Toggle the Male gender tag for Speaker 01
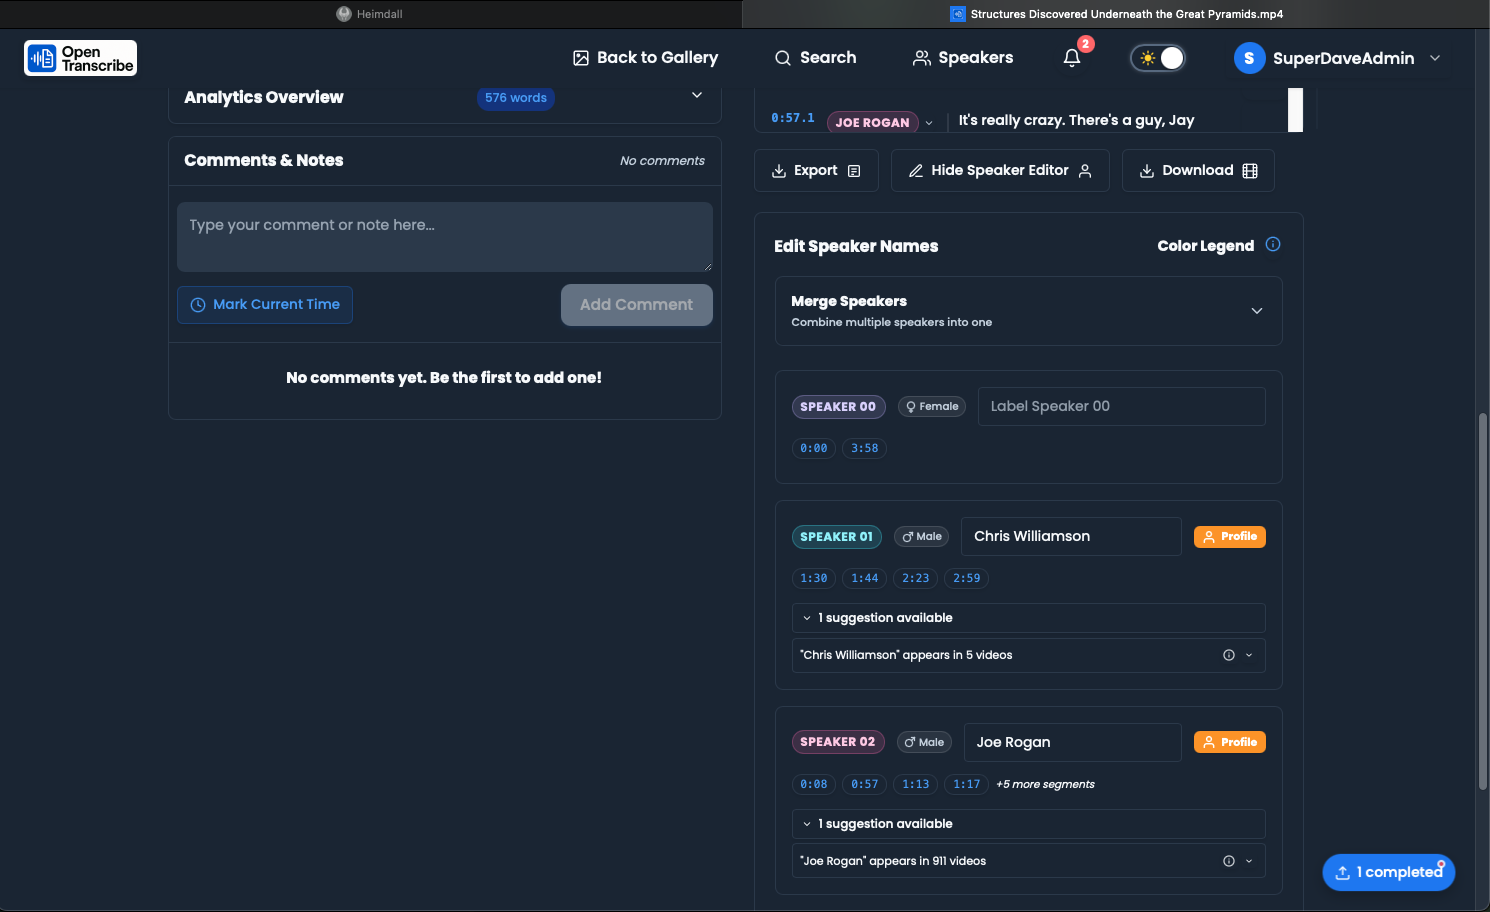 tap(922, 537)
